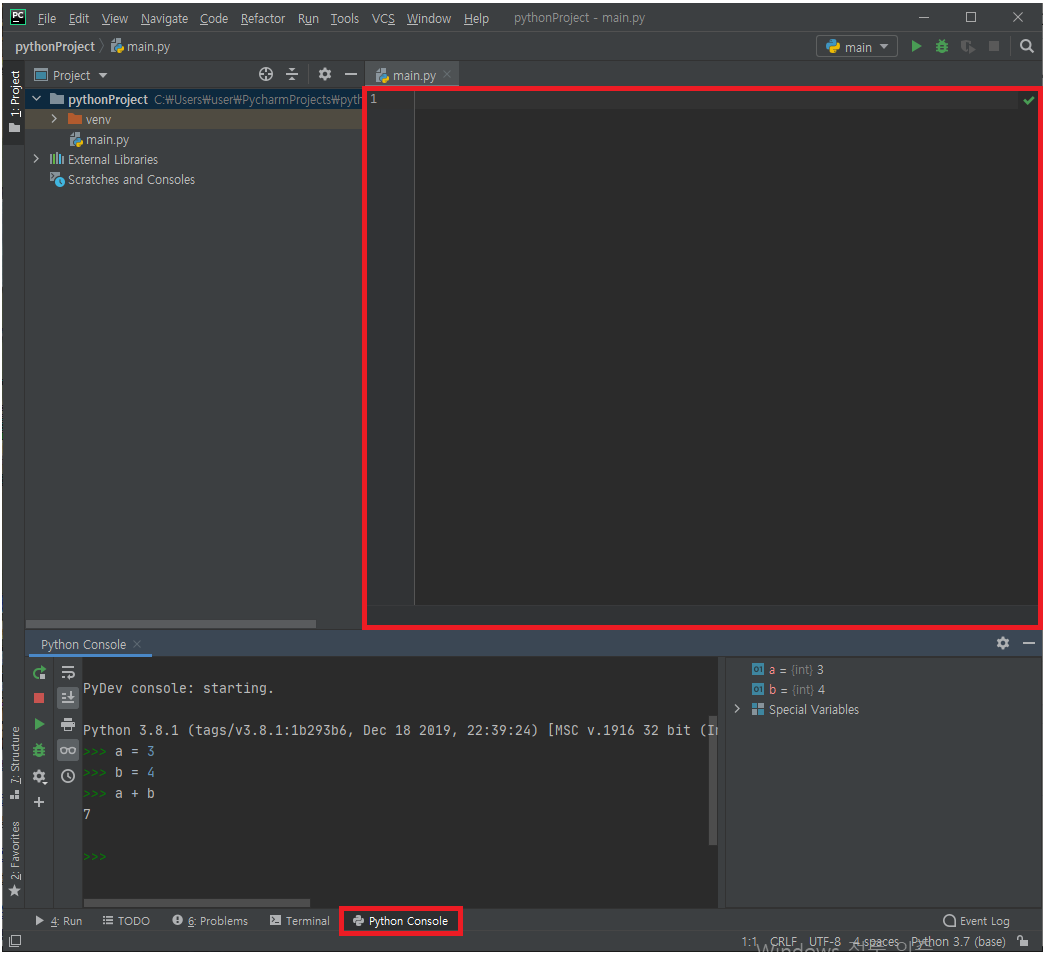Viewport: 1045px width, 955px height.
Task: Toggle the Favorites side tool window
Action: 15,860
